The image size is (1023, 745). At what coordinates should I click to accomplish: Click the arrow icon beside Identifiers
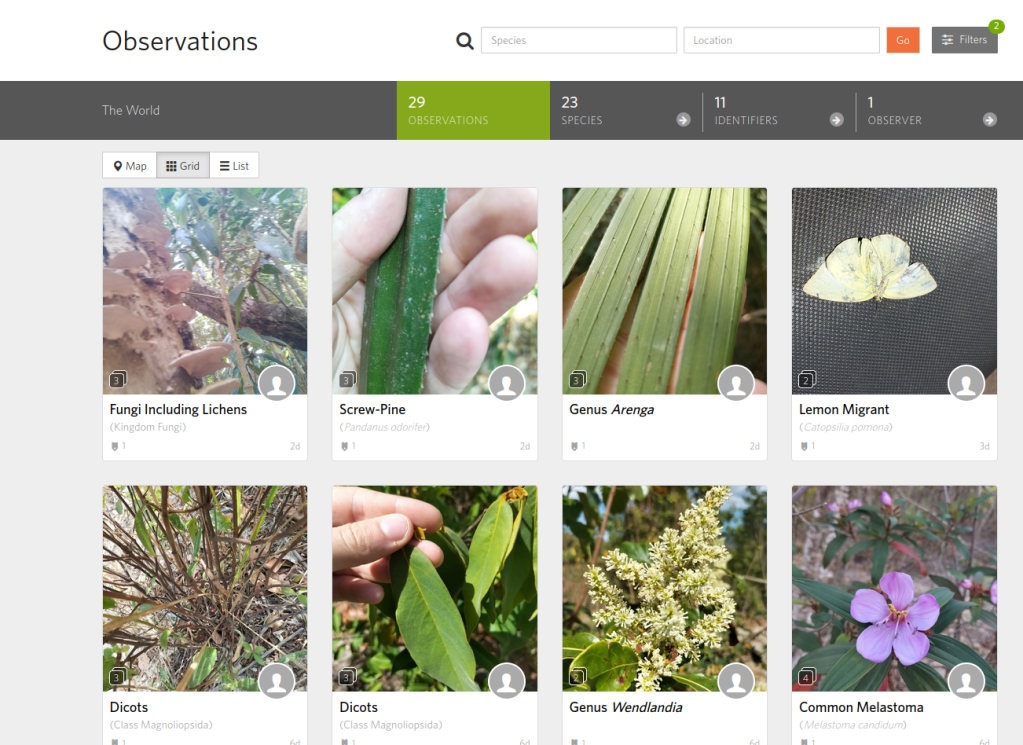coord(836,120)
